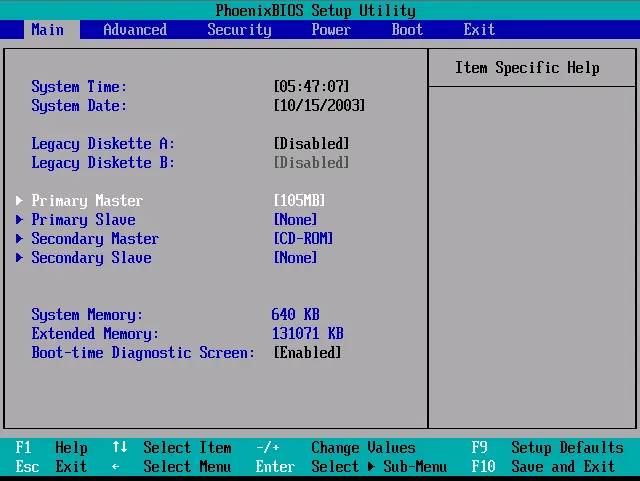The image size is (640, 481).
Task: Toggle Boot-time Diagnostic Screen Enabled value
Action: (307, 352)
